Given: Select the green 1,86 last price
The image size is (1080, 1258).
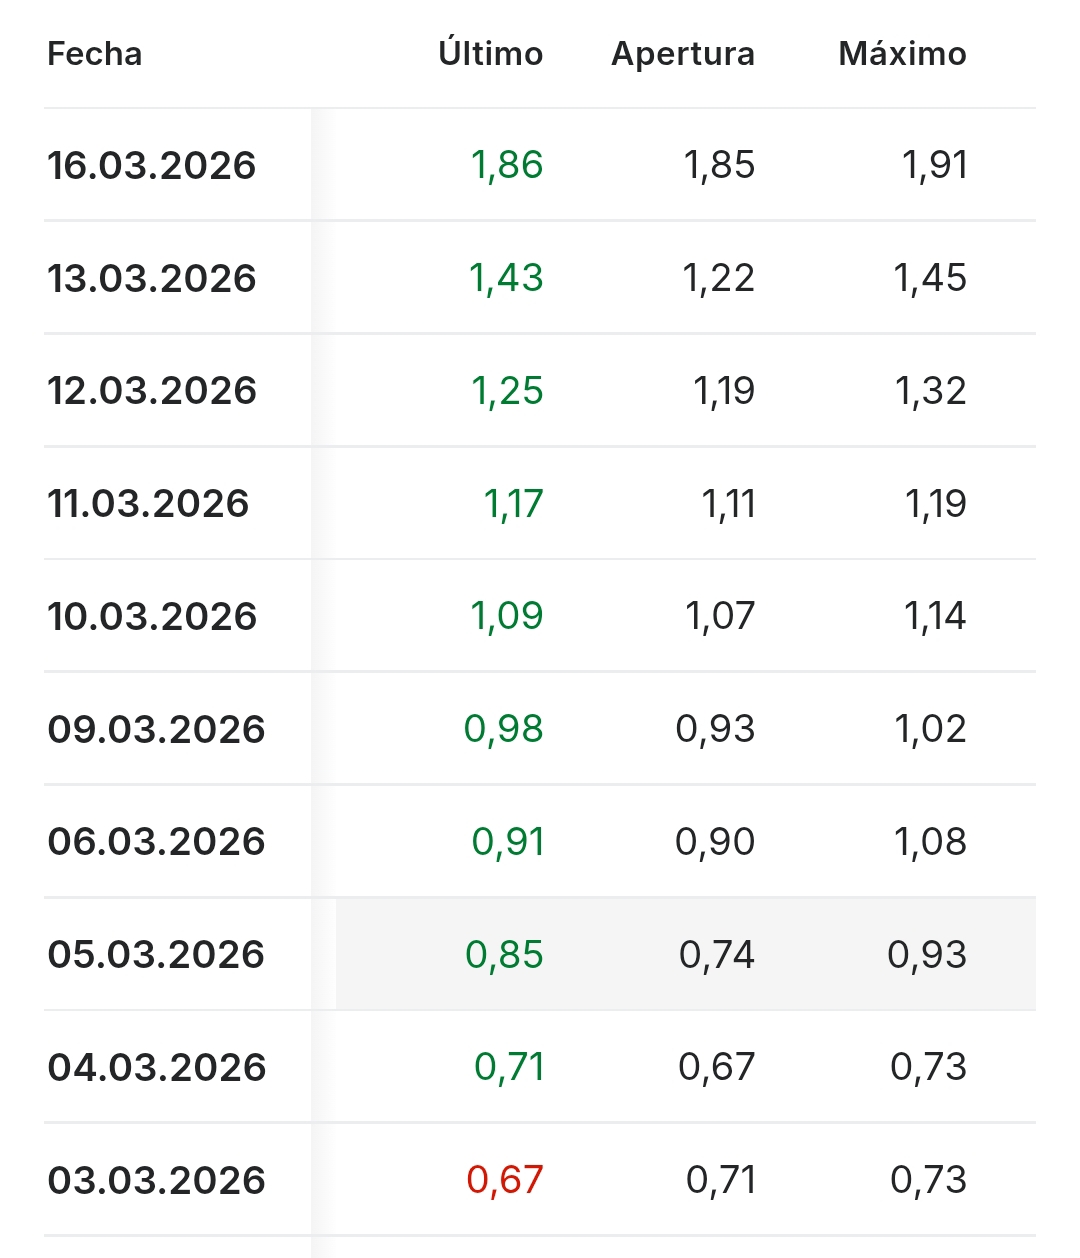Looking at the screenshot, I should pyautogui.click(x=507, y=165).
